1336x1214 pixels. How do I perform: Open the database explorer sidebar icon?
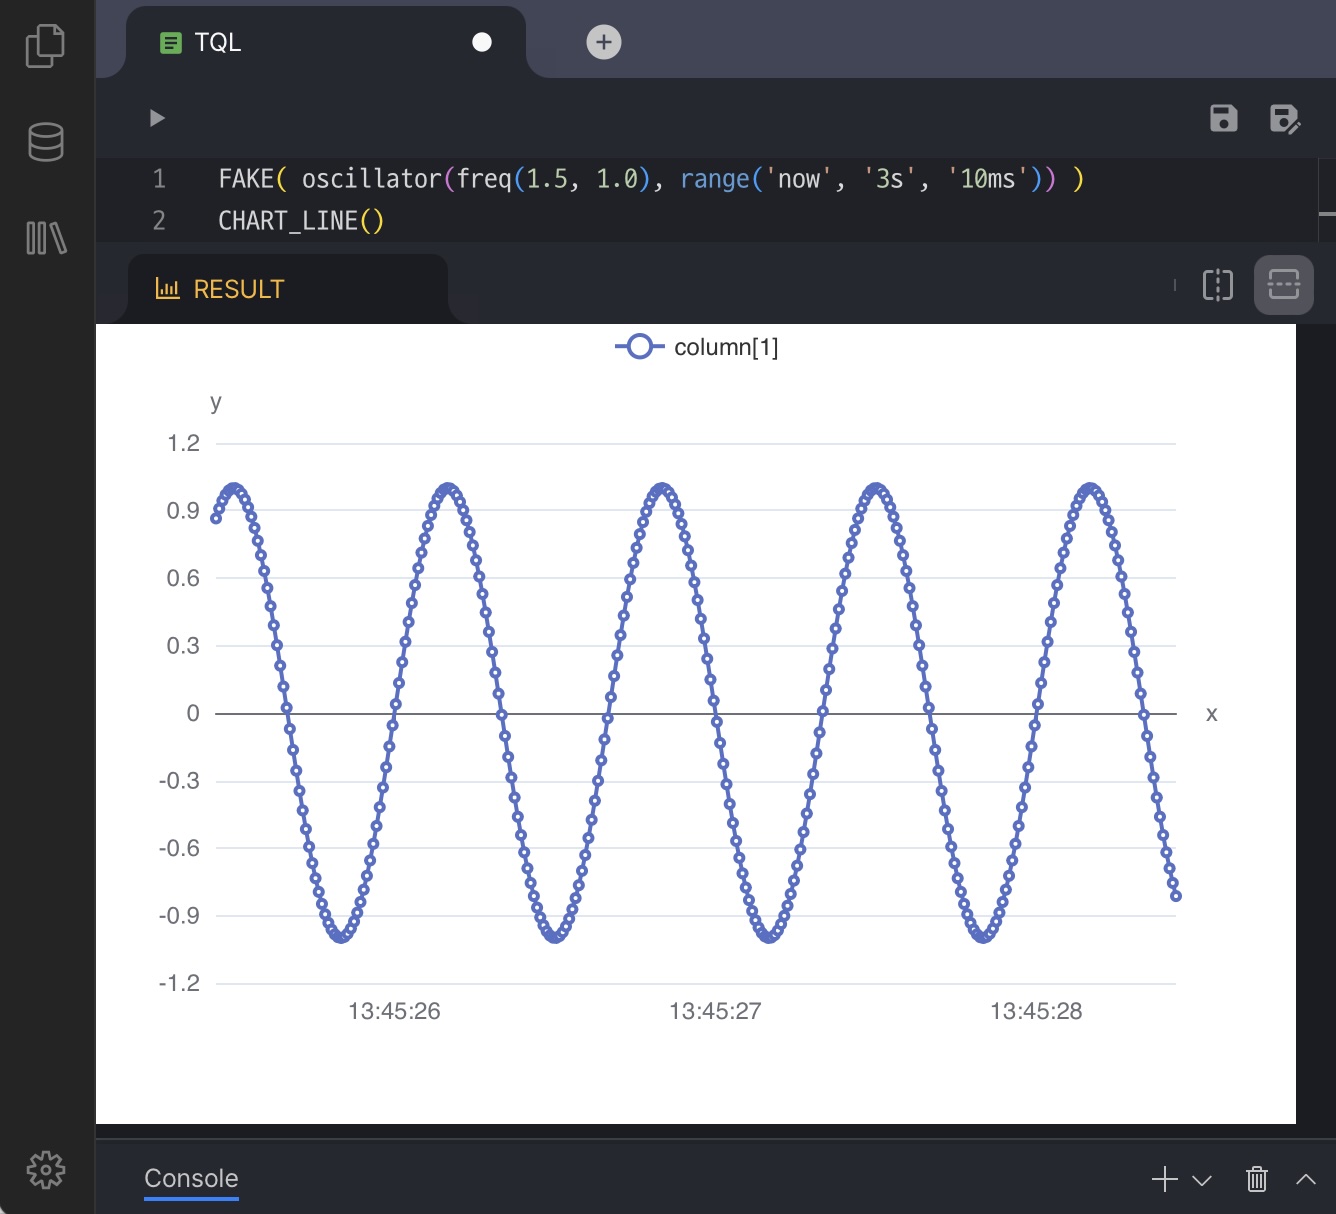(46, 142)
